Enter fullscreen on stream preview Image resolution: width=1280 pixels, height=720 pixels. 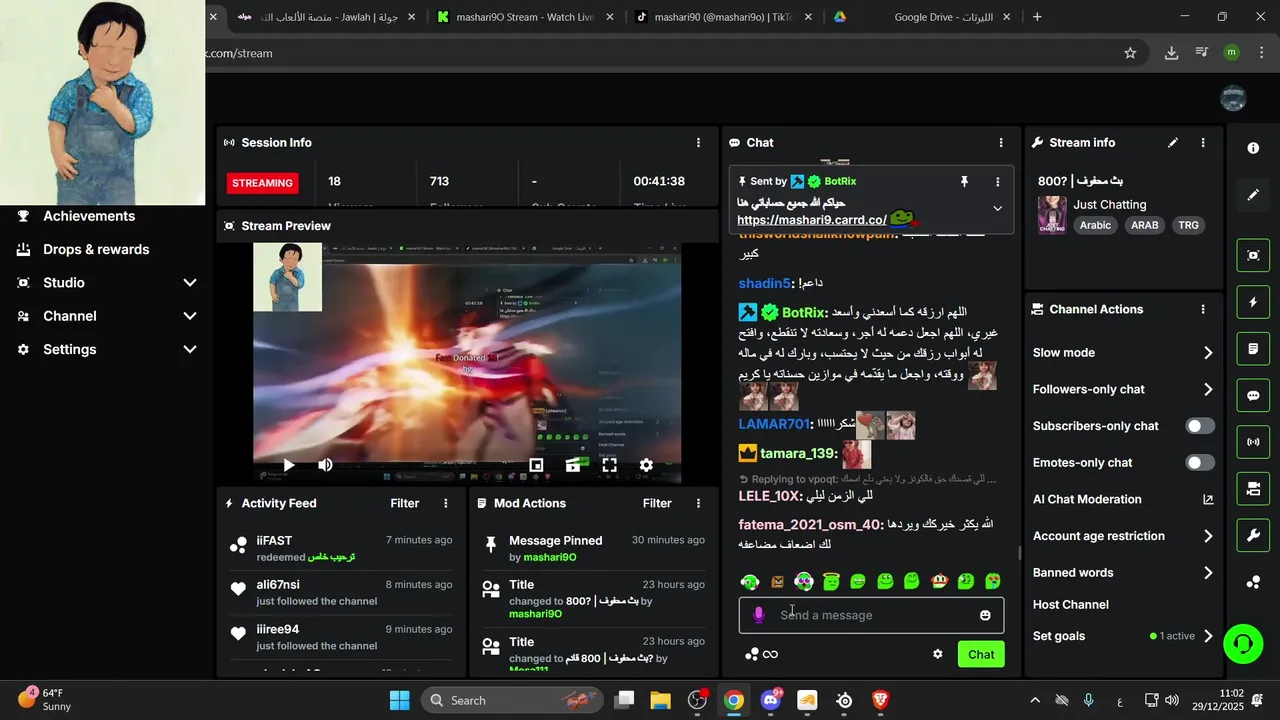point(609,465)
